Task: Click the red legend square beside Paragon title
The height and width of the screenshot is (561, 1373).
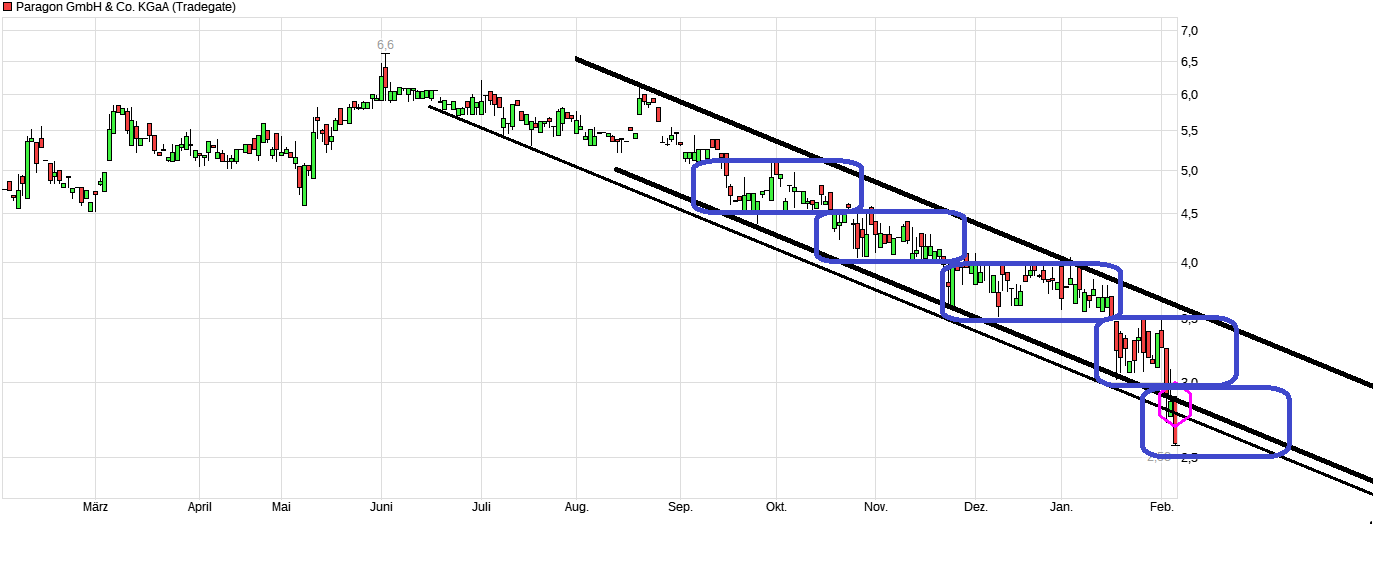Action: (8, 7)
